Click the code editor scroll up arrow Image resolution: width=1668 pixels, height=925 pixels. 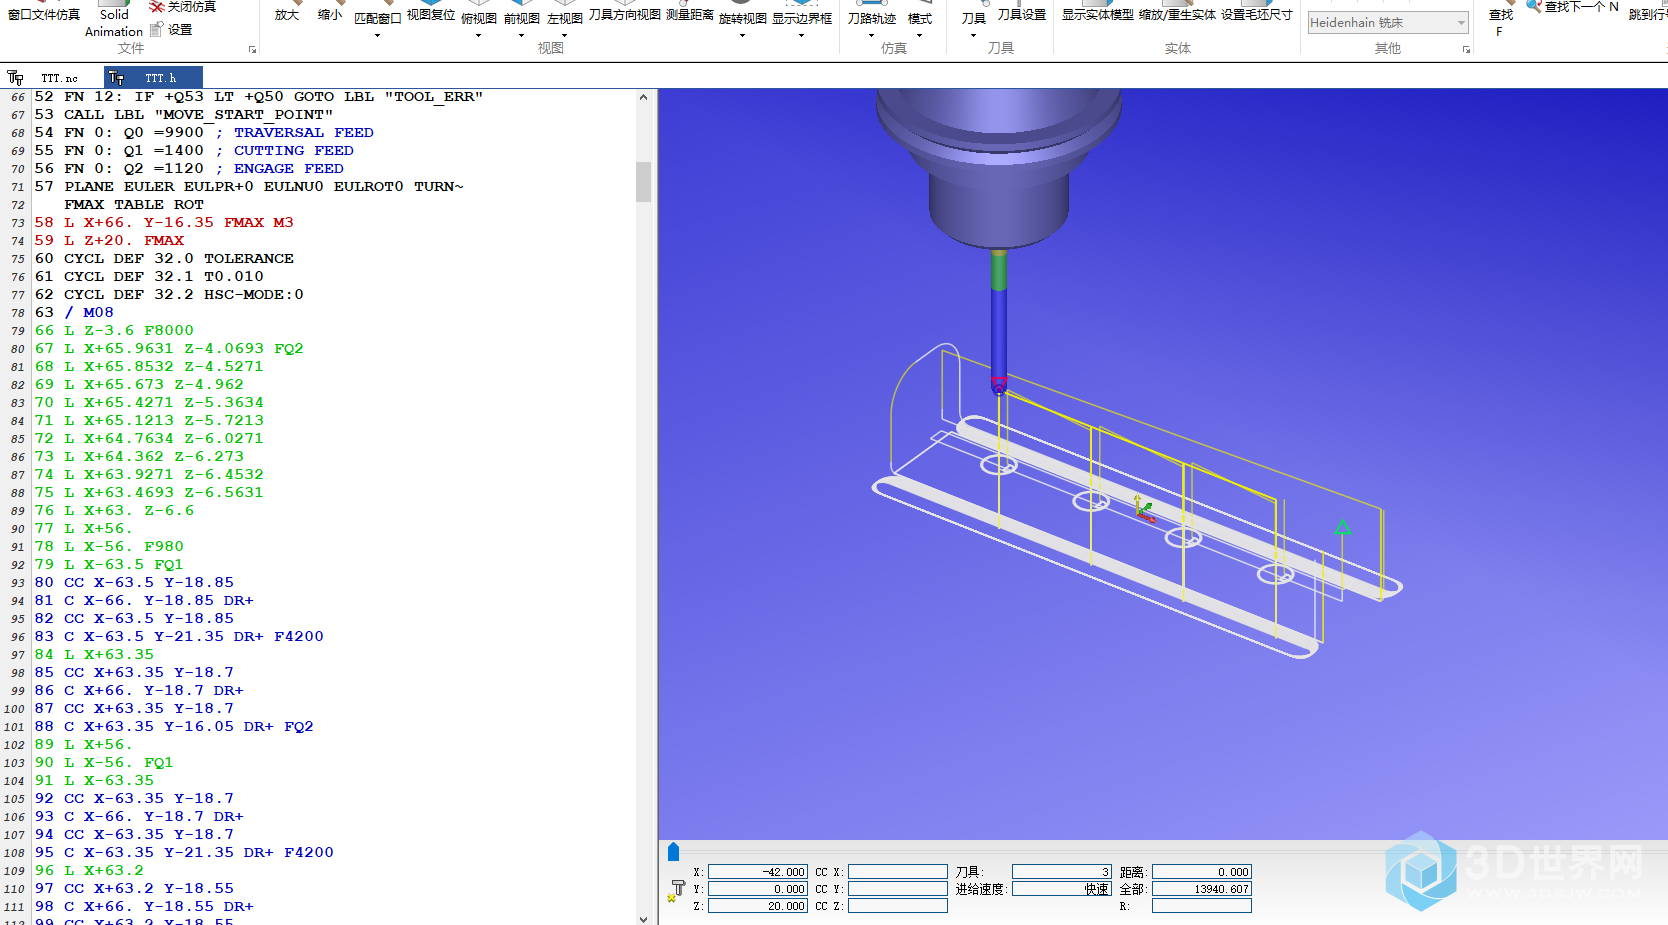643,97
